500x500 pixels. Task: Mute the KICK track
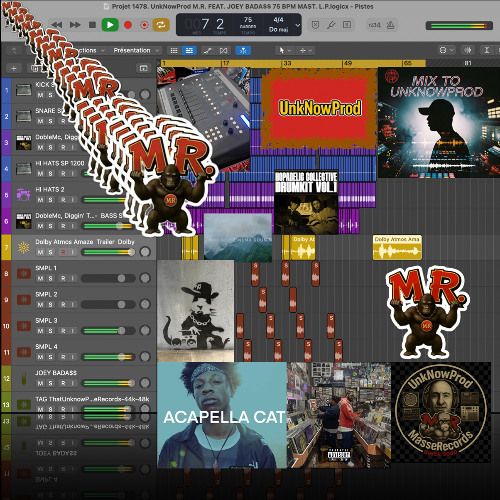point(41,95)
